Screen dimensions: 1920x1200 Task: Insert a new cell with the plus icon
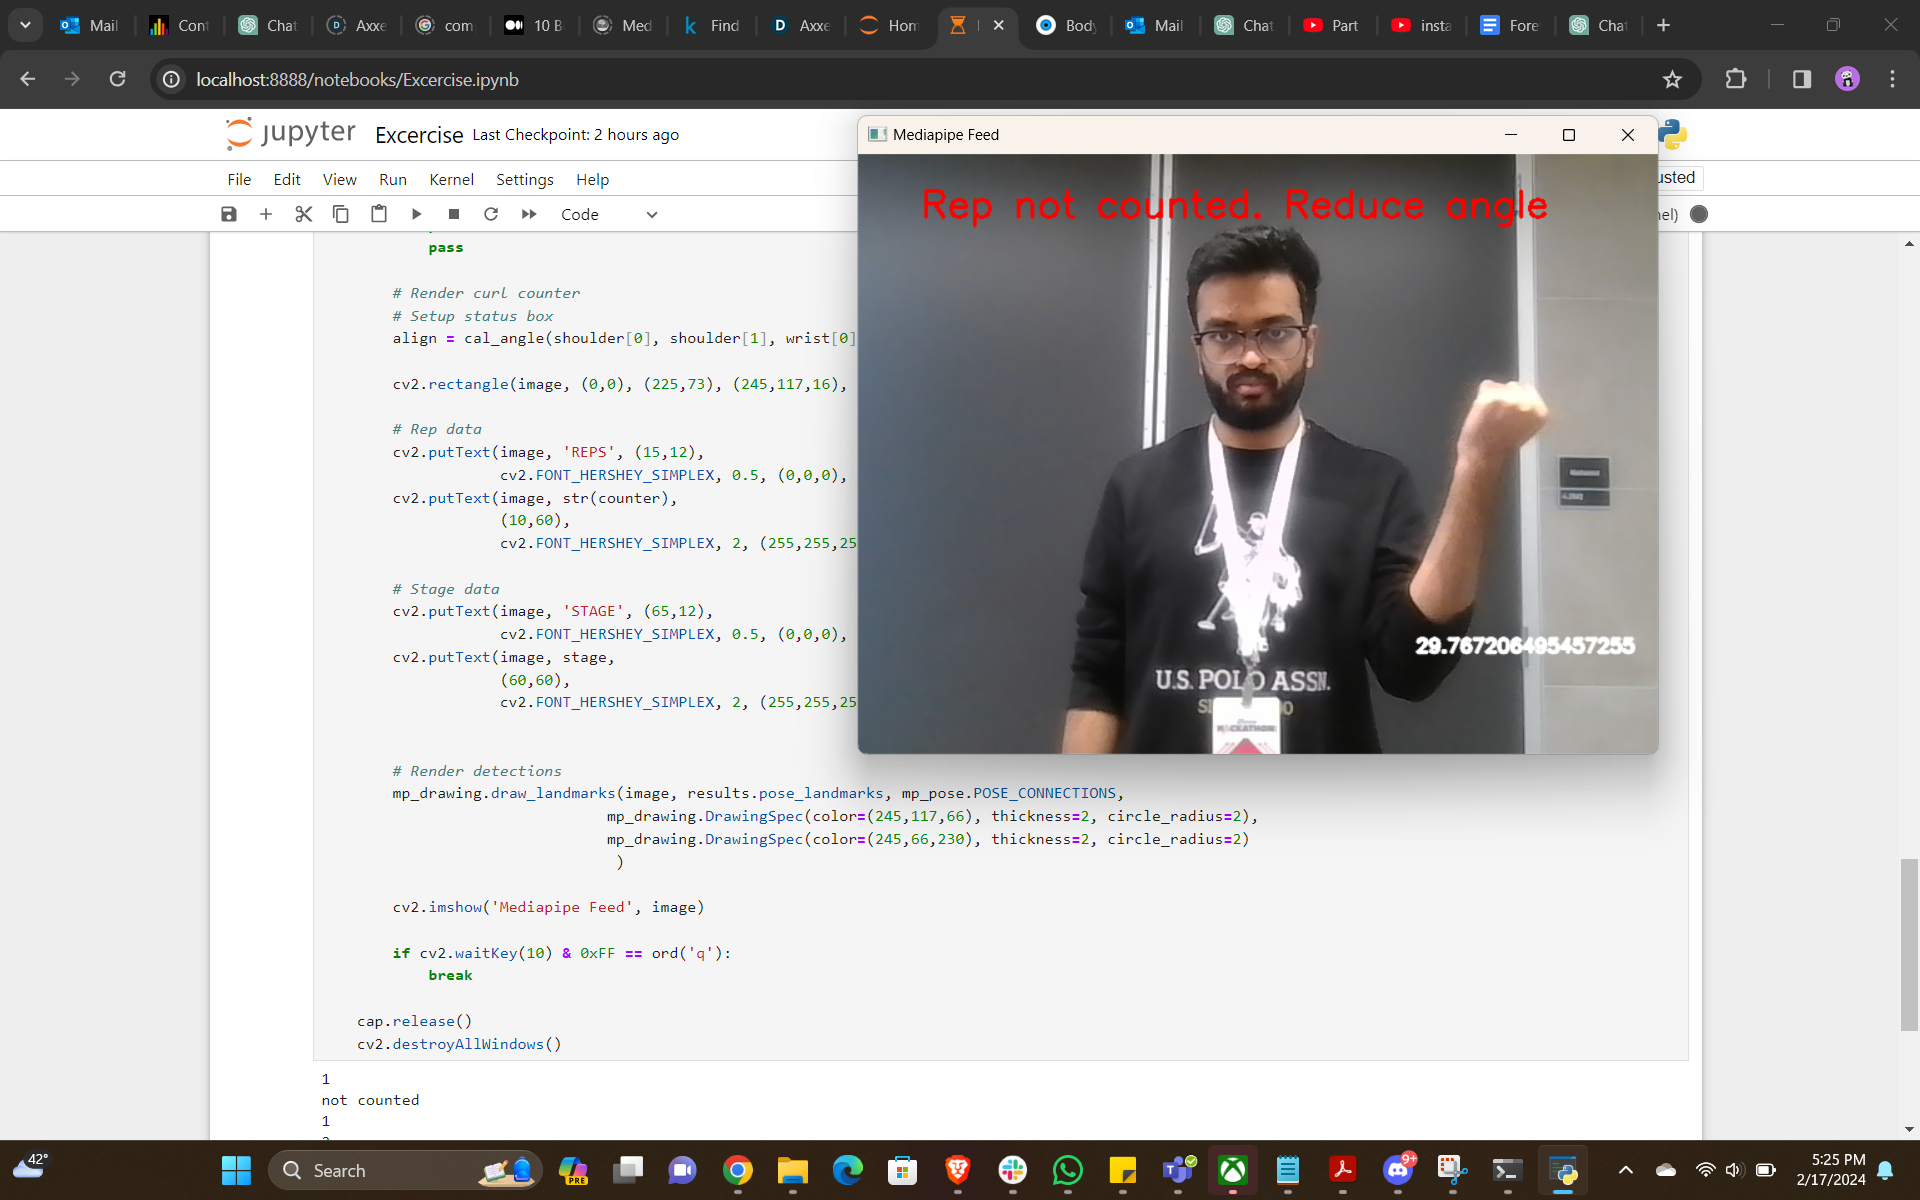[x=266, y=213]
